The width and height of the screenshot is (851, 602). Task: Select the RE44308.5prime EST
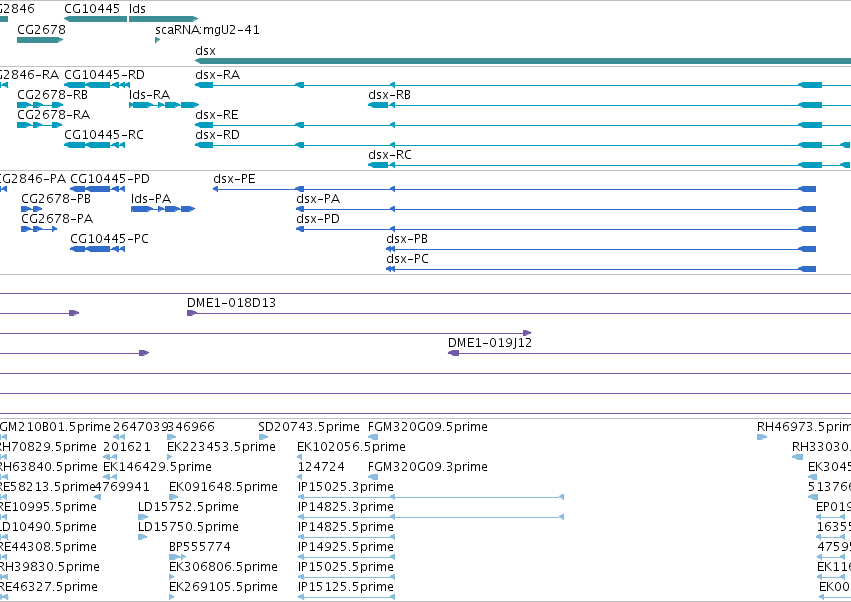(4, 557)
